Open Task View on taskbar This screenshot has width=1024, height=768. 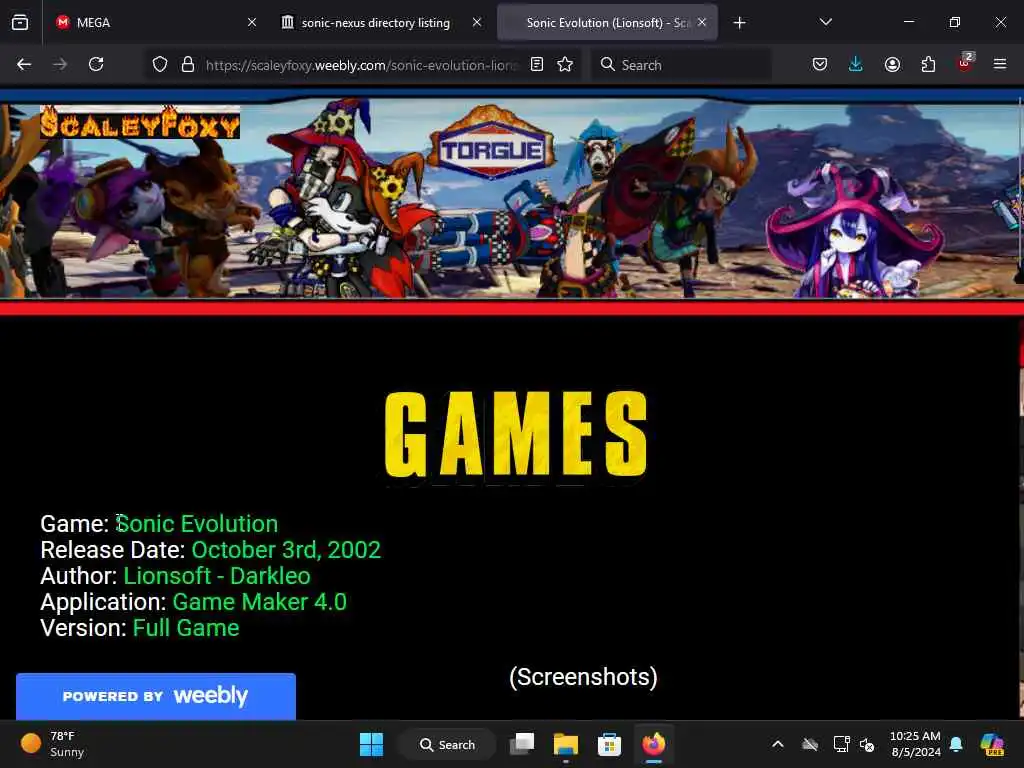click(x=522, y=744)
